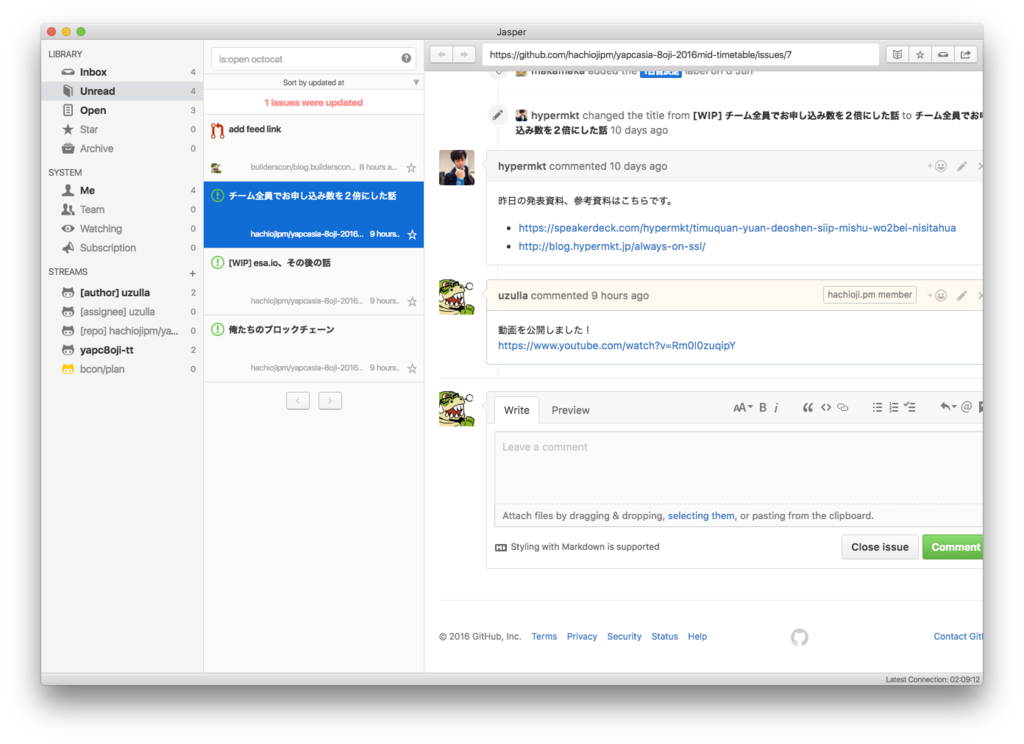
Task: Navigate browser back arrow
Action: coord(441,55)
